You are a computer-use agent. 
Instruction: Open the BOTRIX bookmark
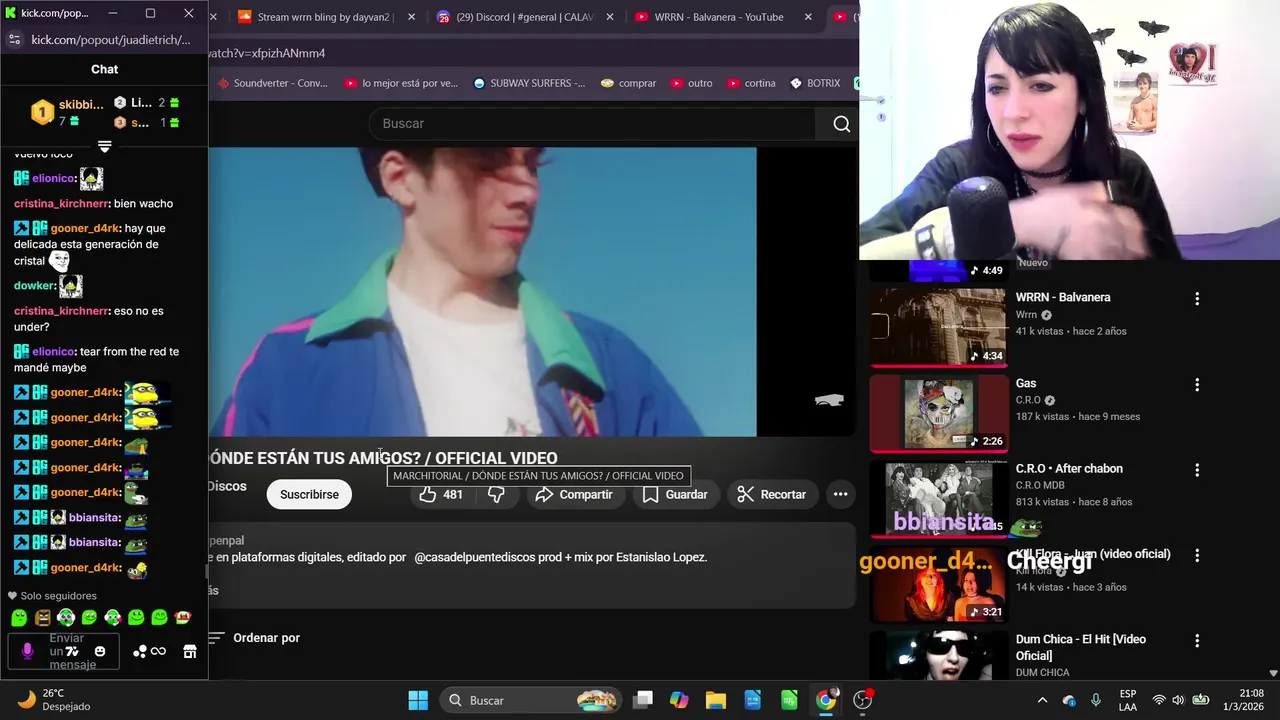[815, 83]
